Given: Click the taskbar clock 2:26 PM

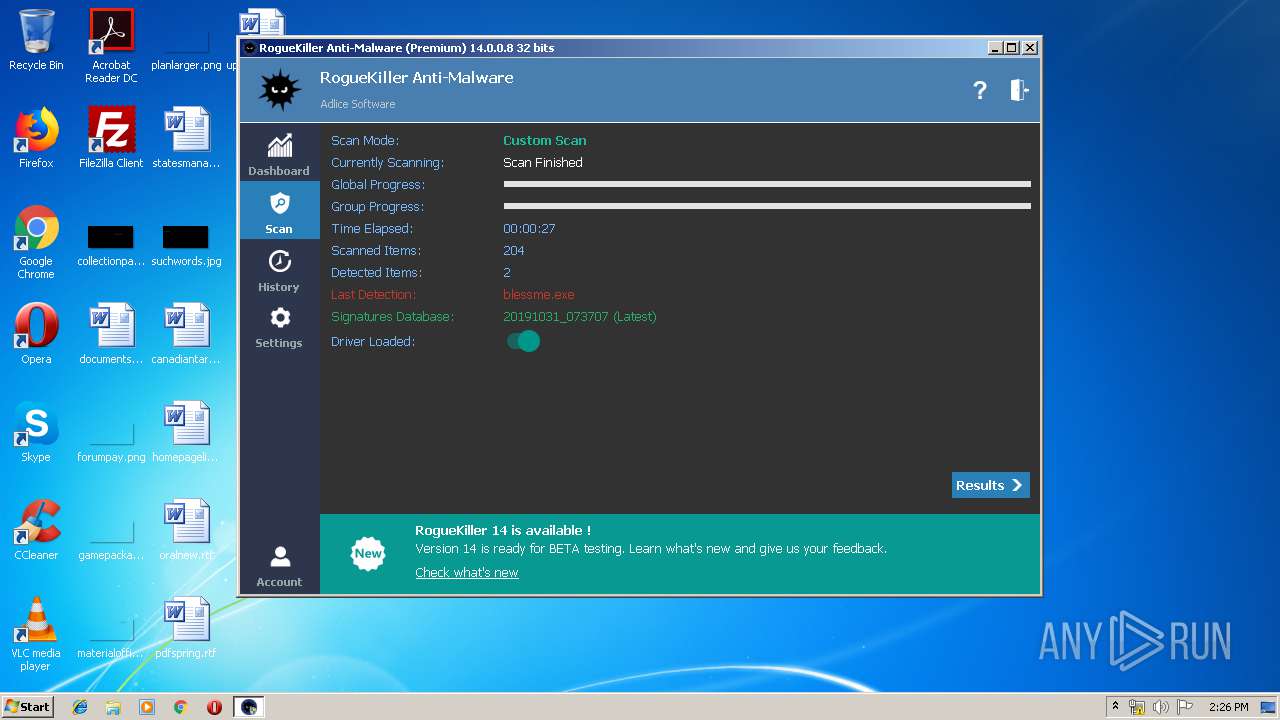Looking at the screenshot, I should click(1228, 707).
